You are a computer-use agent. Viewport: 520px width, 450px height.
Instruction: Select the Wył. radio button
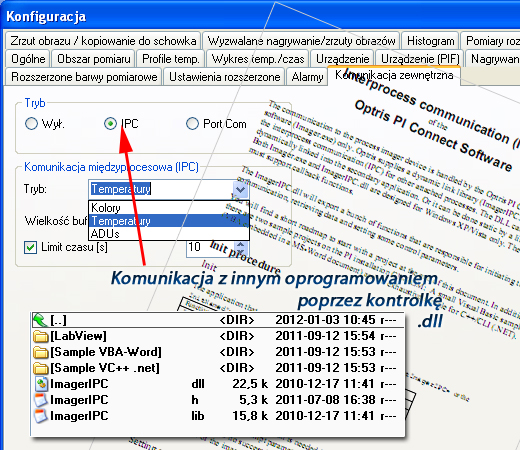coord(31,124)
